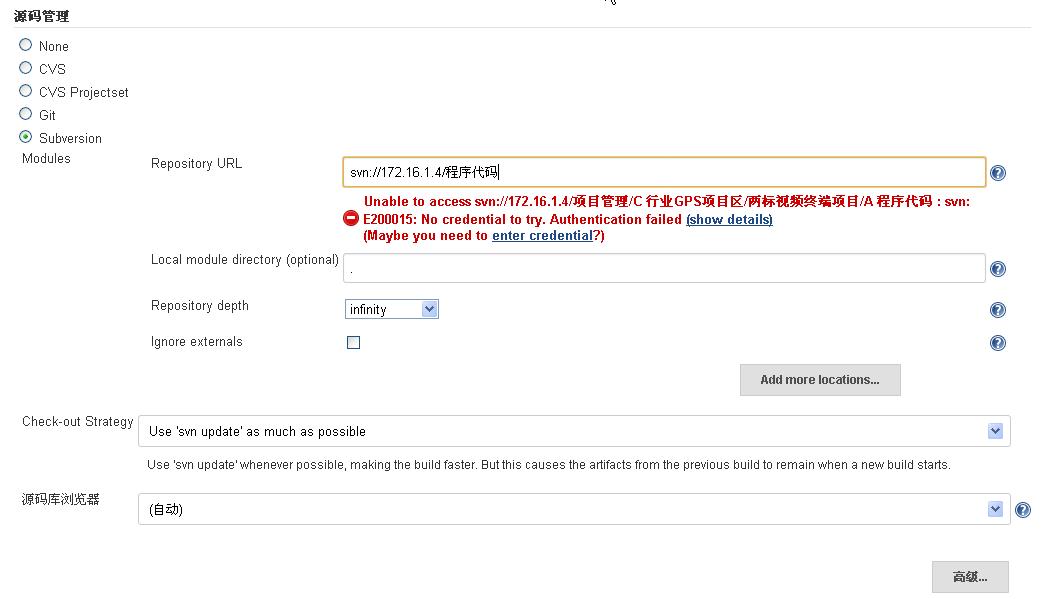Select the CVS Projectset option

(x=26, y=91)
